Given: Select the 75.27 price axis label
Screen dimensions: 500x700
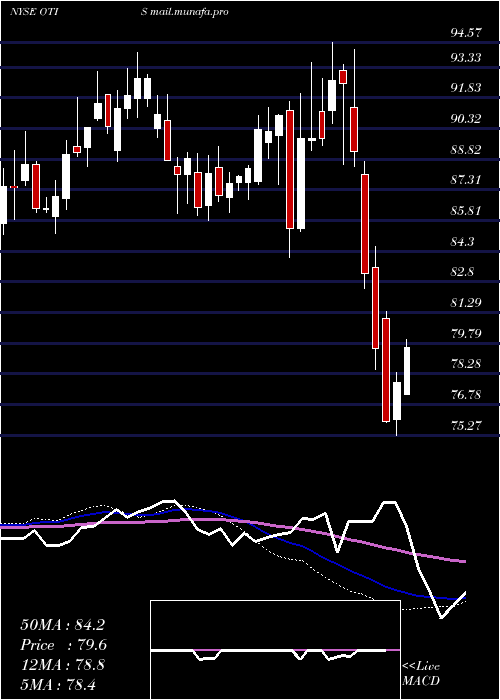Looking at the screenshot, I should pos(467,425).
